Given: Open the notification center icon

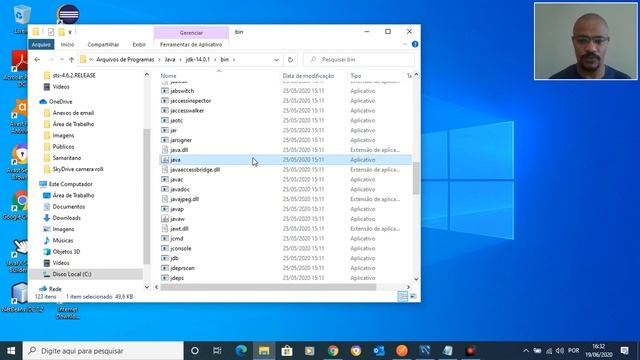Looking at the screenshot, I should 624,351.
